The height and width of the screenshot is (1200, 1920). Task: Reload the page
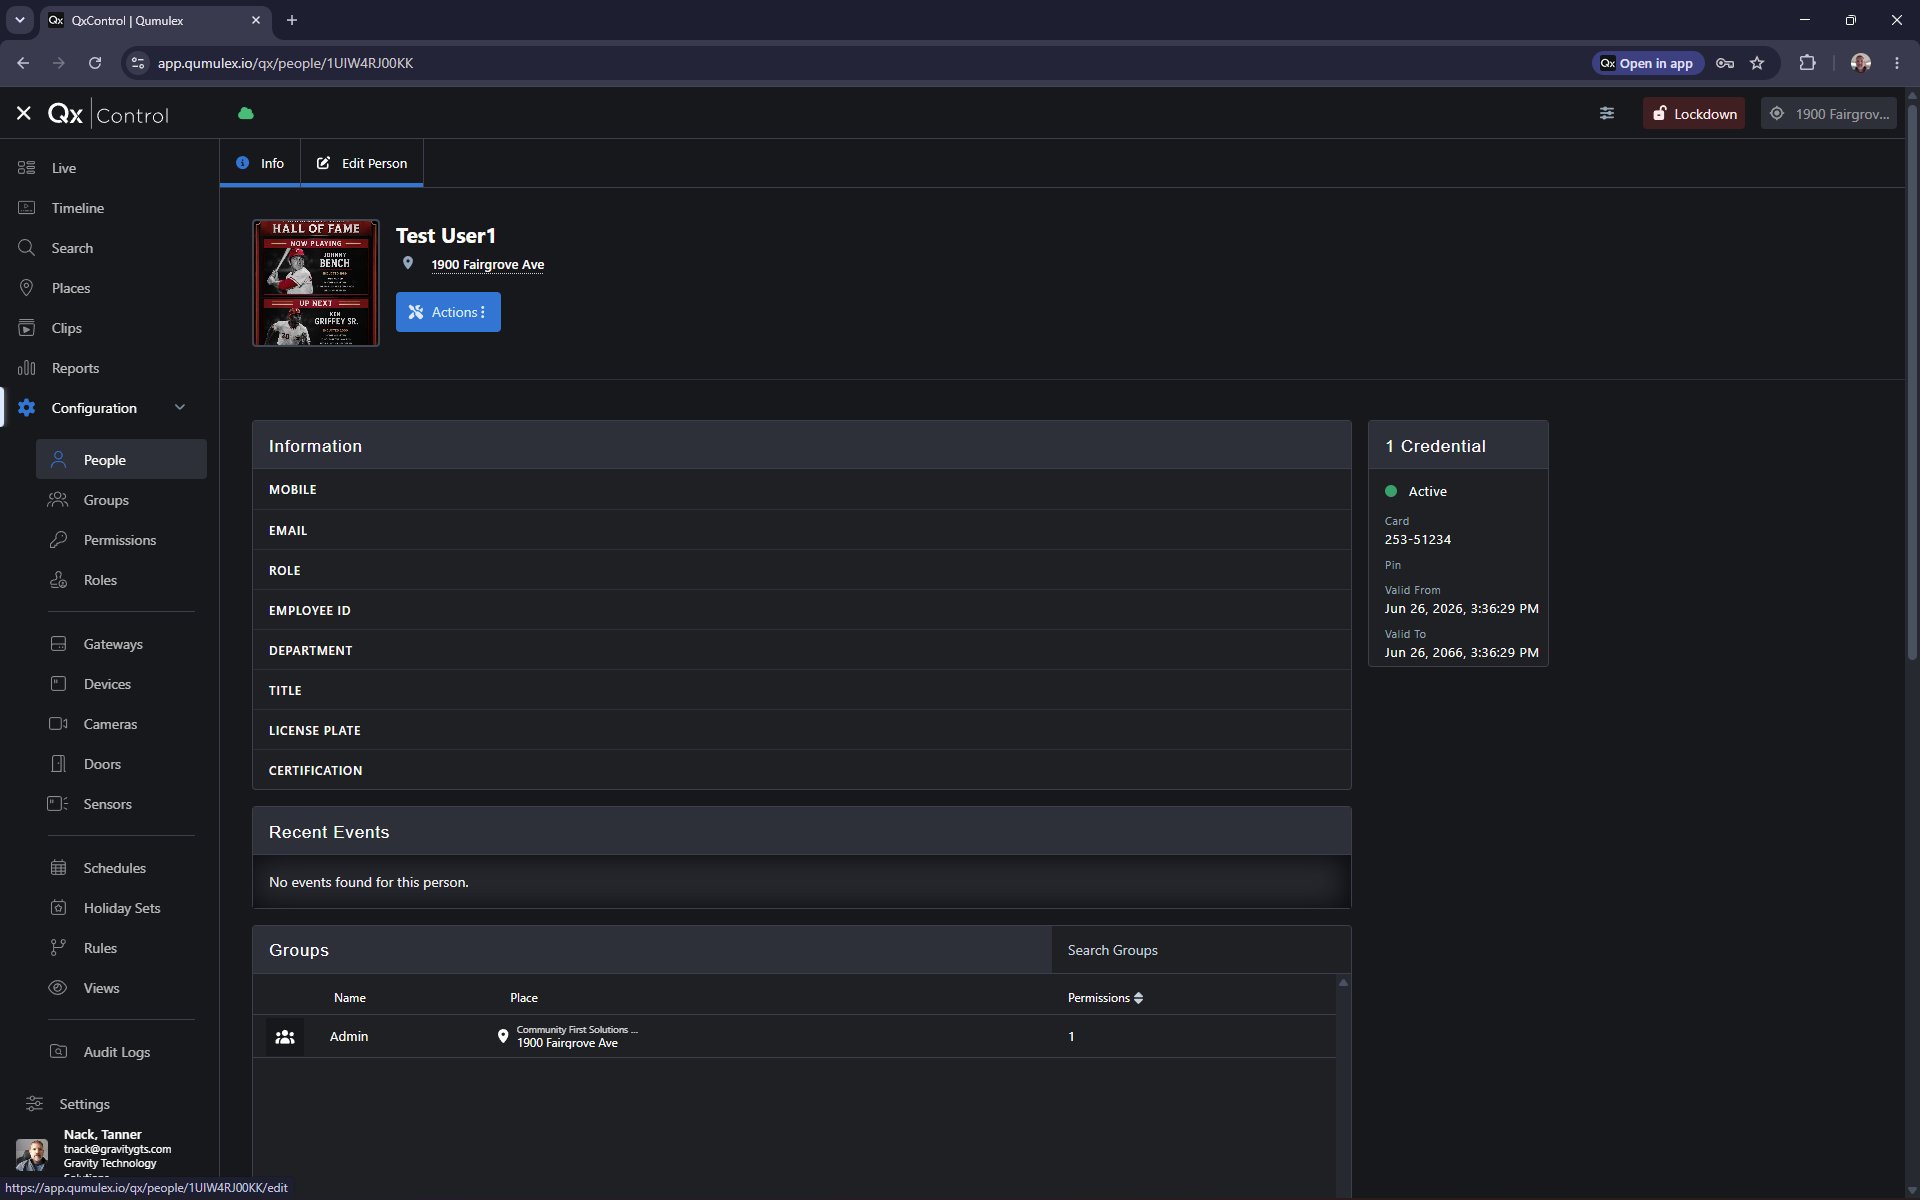pos(95,63)
